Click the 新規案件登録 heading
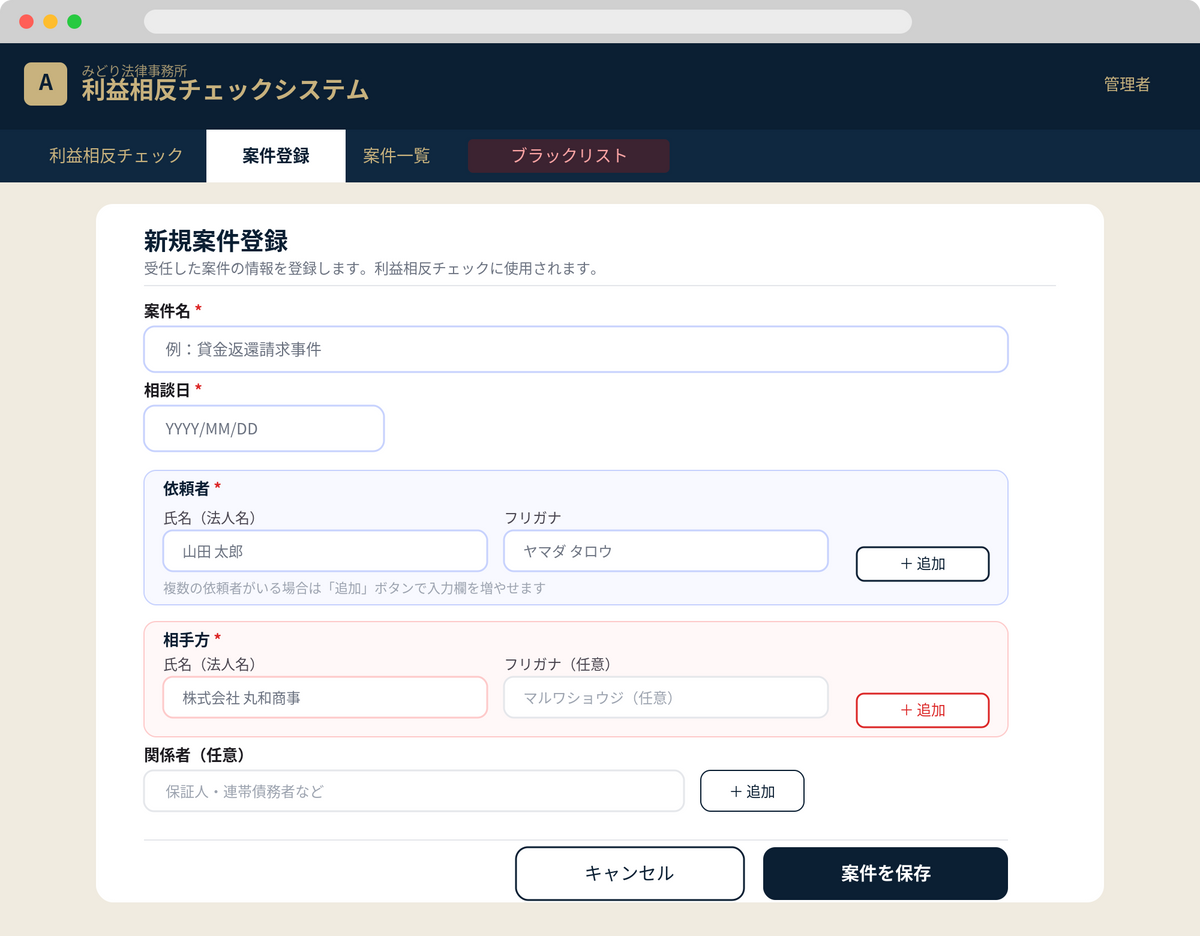 point(216,241)
